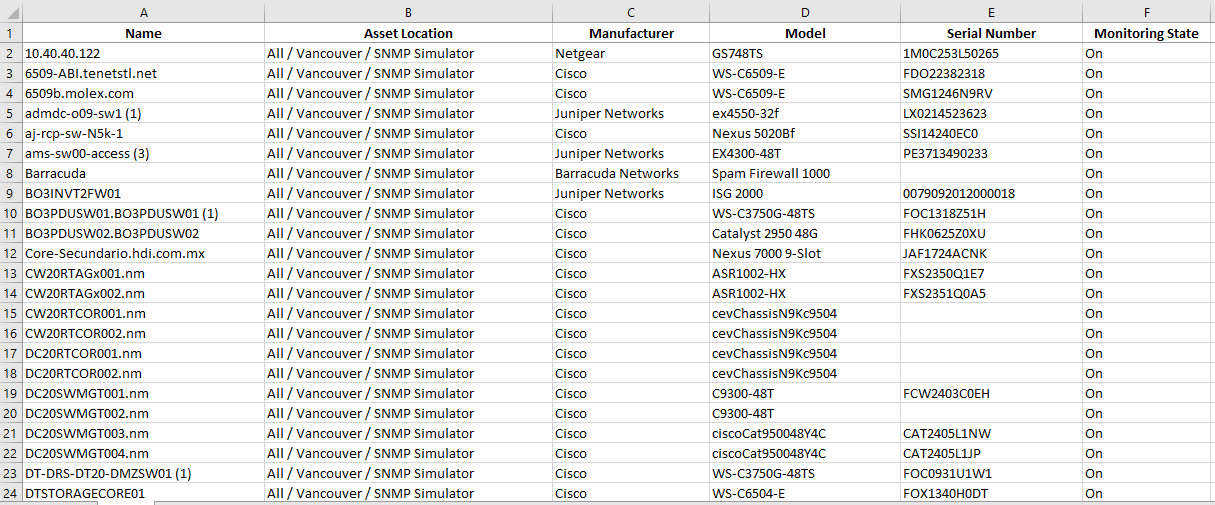Select serial number FDO22382318 cell

(991, 73)
